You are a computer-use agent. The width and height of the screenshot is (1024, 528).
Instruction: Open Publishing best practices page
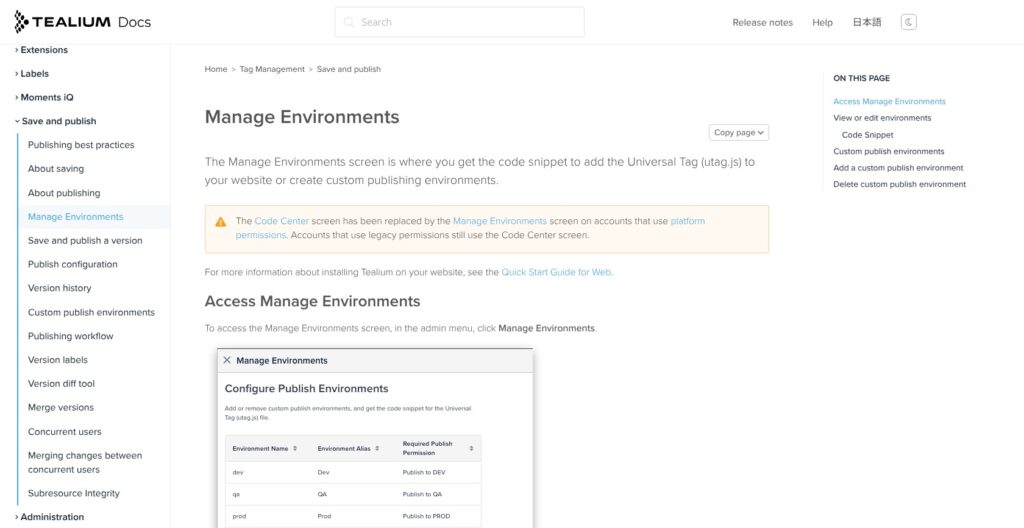(x=81, y=145)
